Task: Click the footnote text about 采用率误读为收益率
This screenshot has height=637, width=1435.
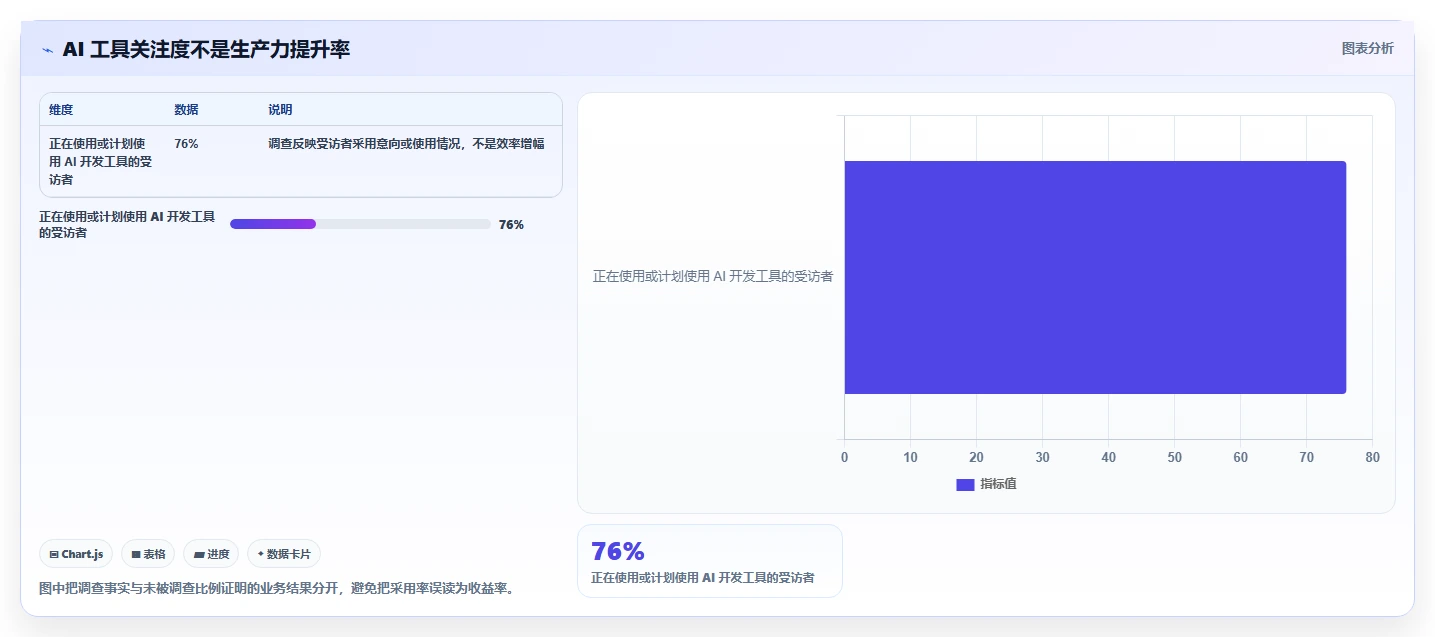Action: click(x=278, y=588)
